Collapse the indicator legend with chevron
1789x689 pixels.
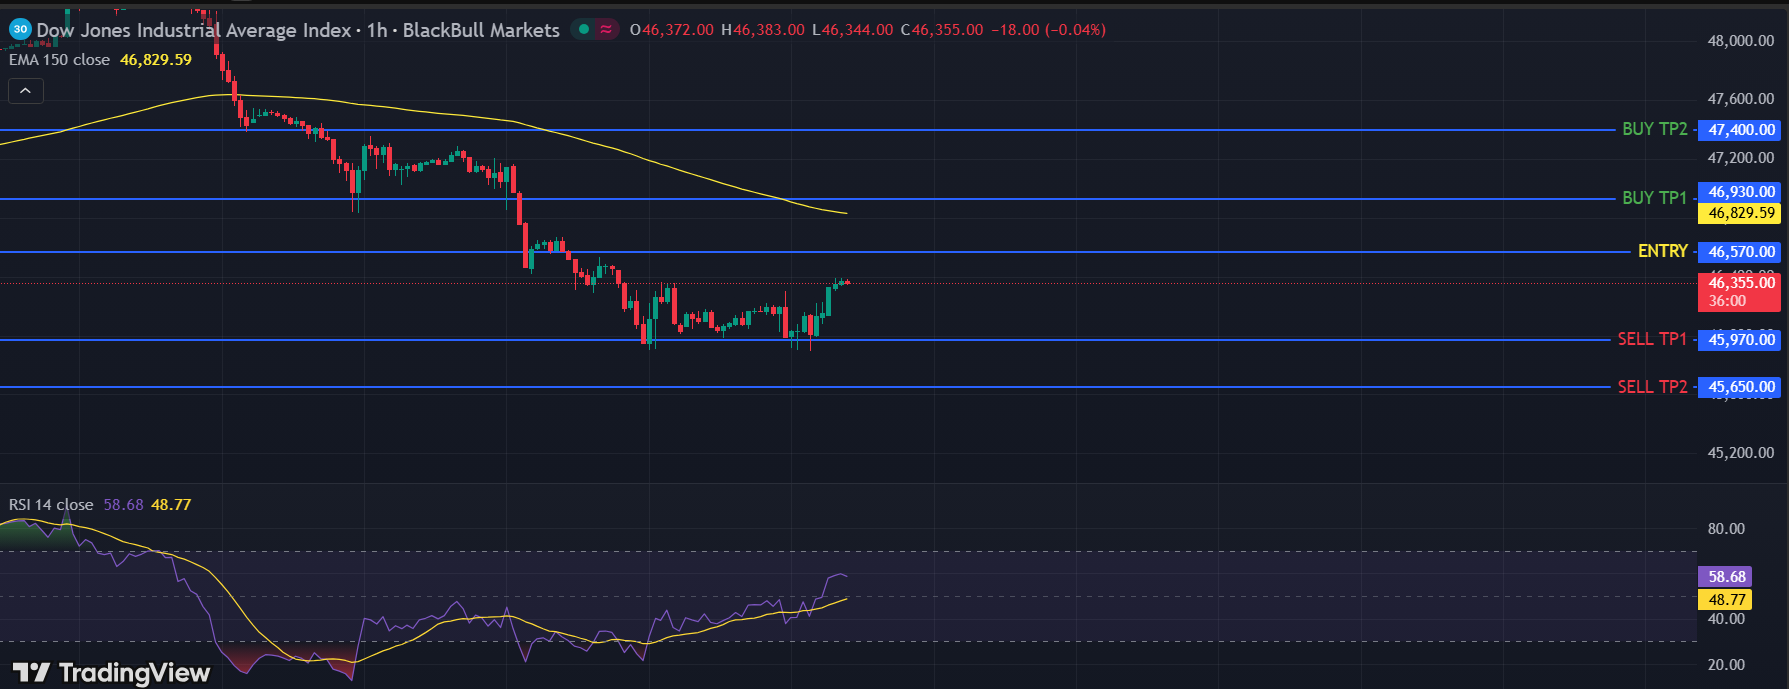[26, 91]
